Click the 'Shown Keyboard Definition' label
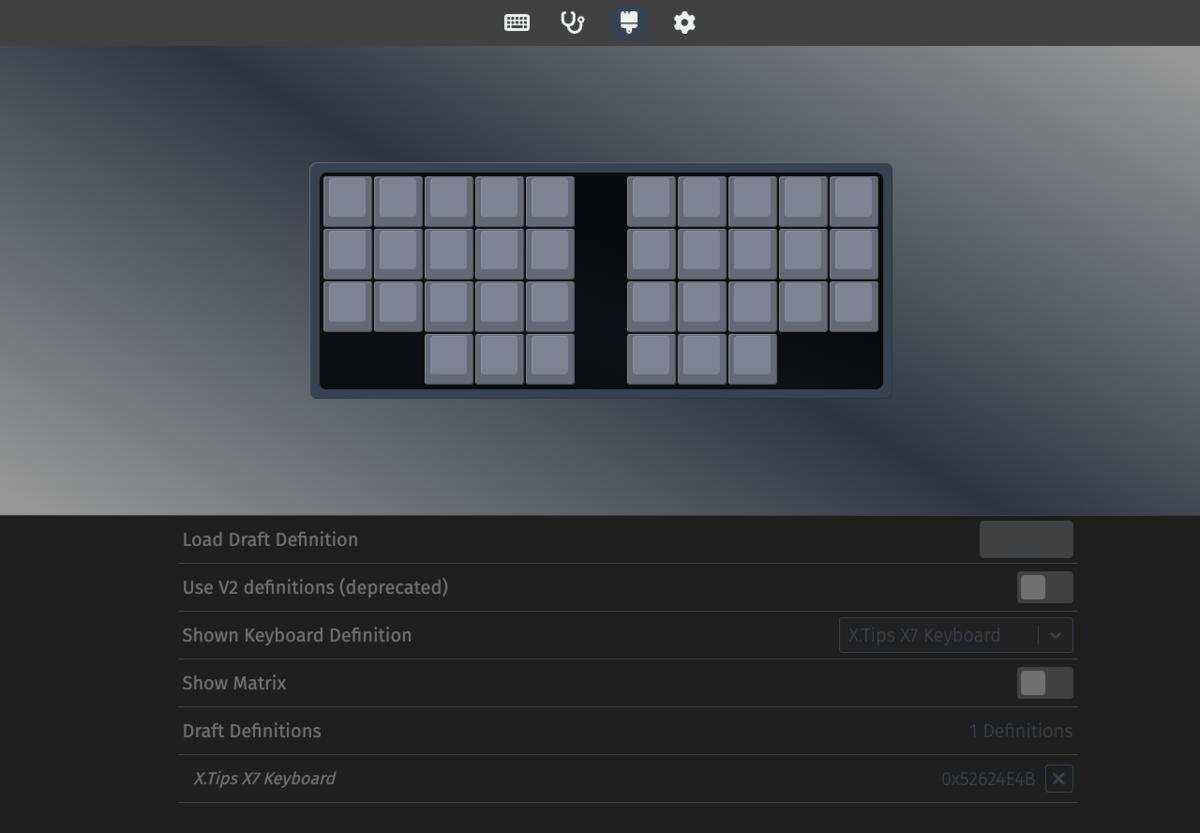 297,635
